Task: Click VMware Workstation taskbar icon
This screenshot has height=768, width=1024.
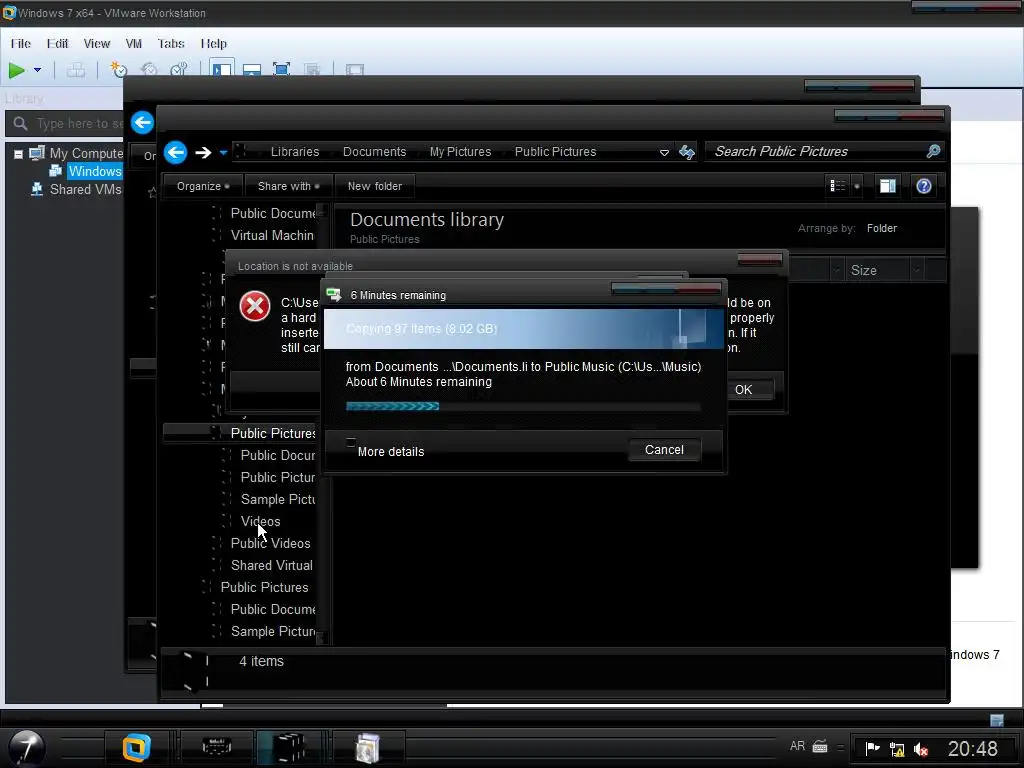Action: pos(136,748)
